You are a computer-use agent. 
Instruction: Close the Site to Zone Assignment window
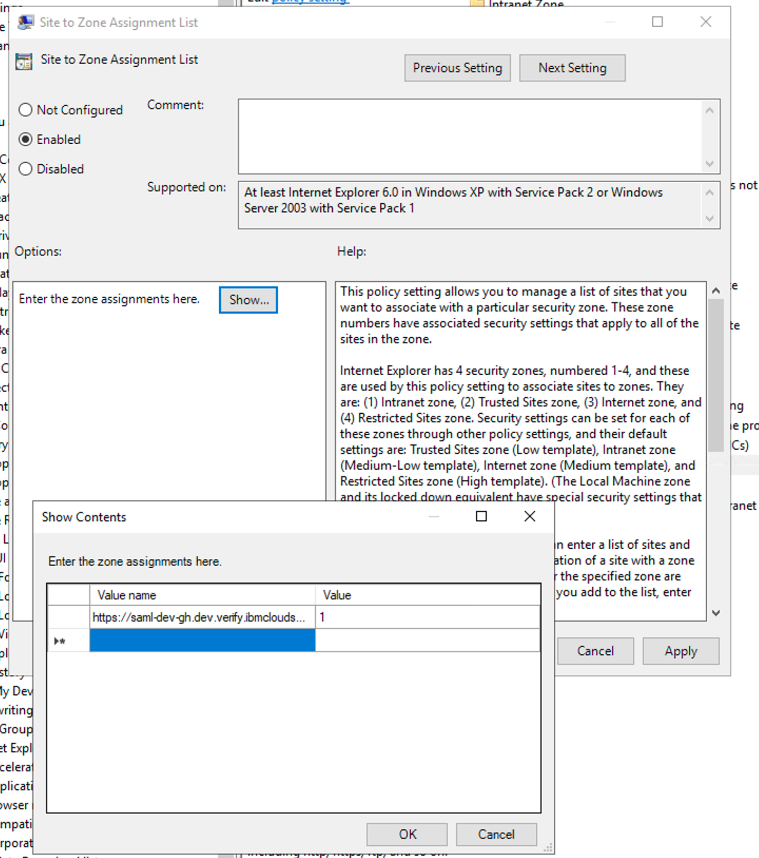(706, 22)
